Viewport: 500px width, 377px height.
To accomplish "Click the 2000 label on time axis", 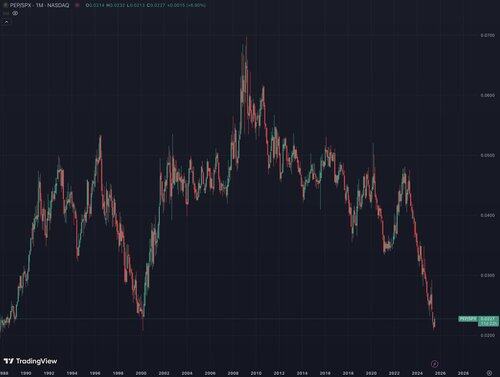I will [x=141, y=373].
